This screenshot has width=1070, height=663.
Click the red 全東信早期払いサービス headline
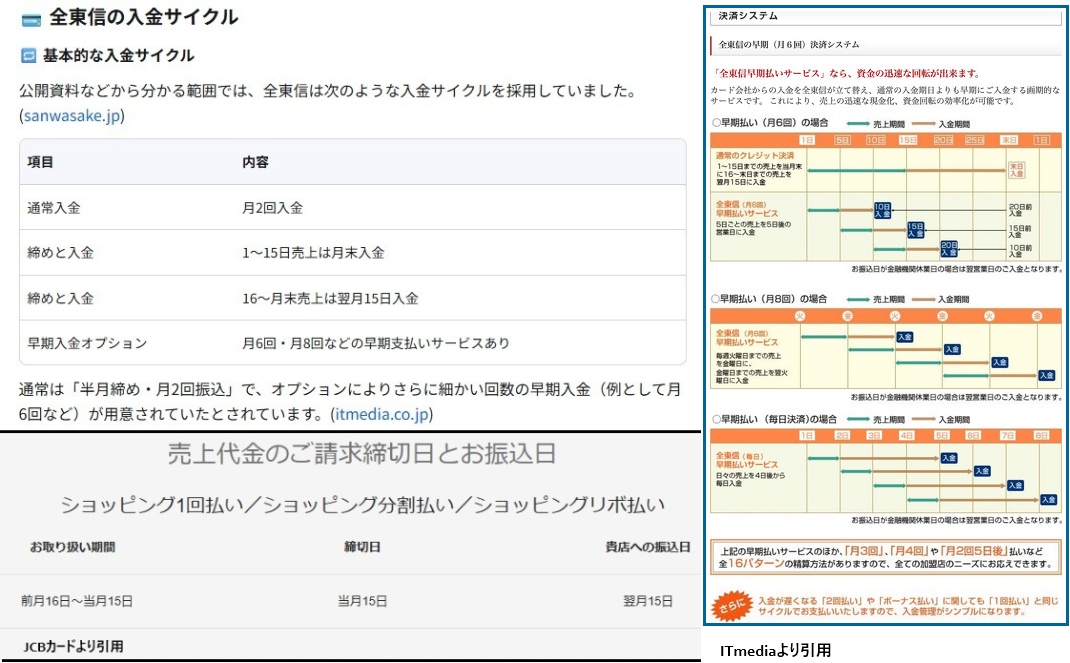[x=848, y=73]
